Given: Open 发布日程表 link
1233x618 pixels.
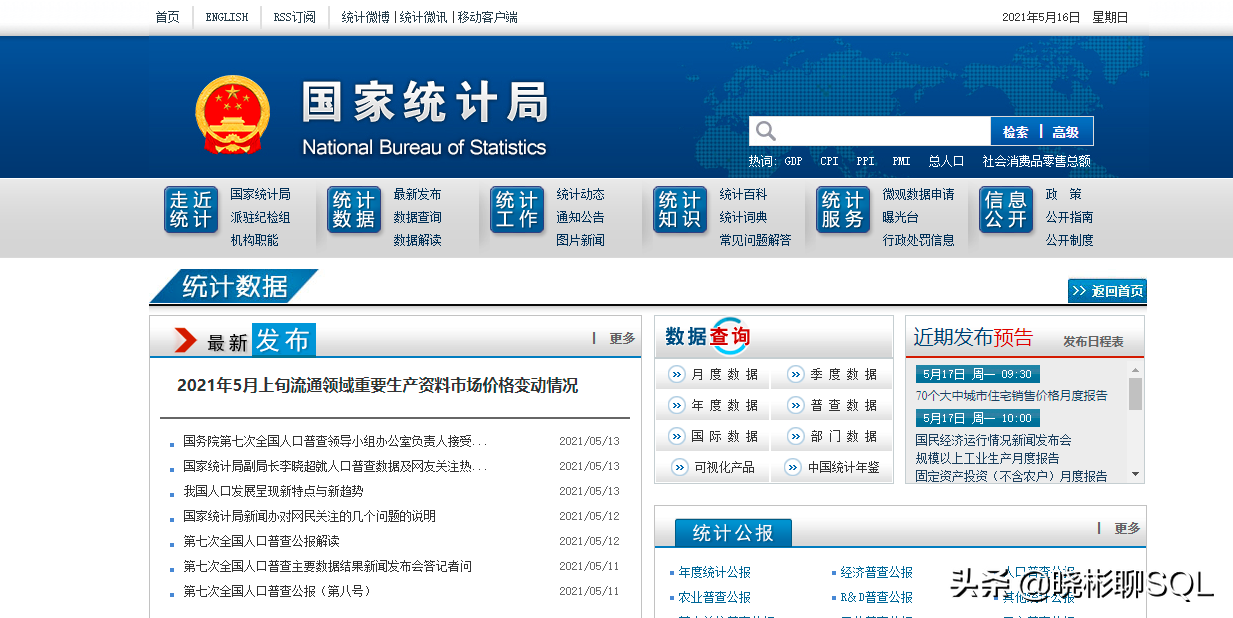Looking at the screenshot, I should pyautogui.click(x=1093, y=342).
